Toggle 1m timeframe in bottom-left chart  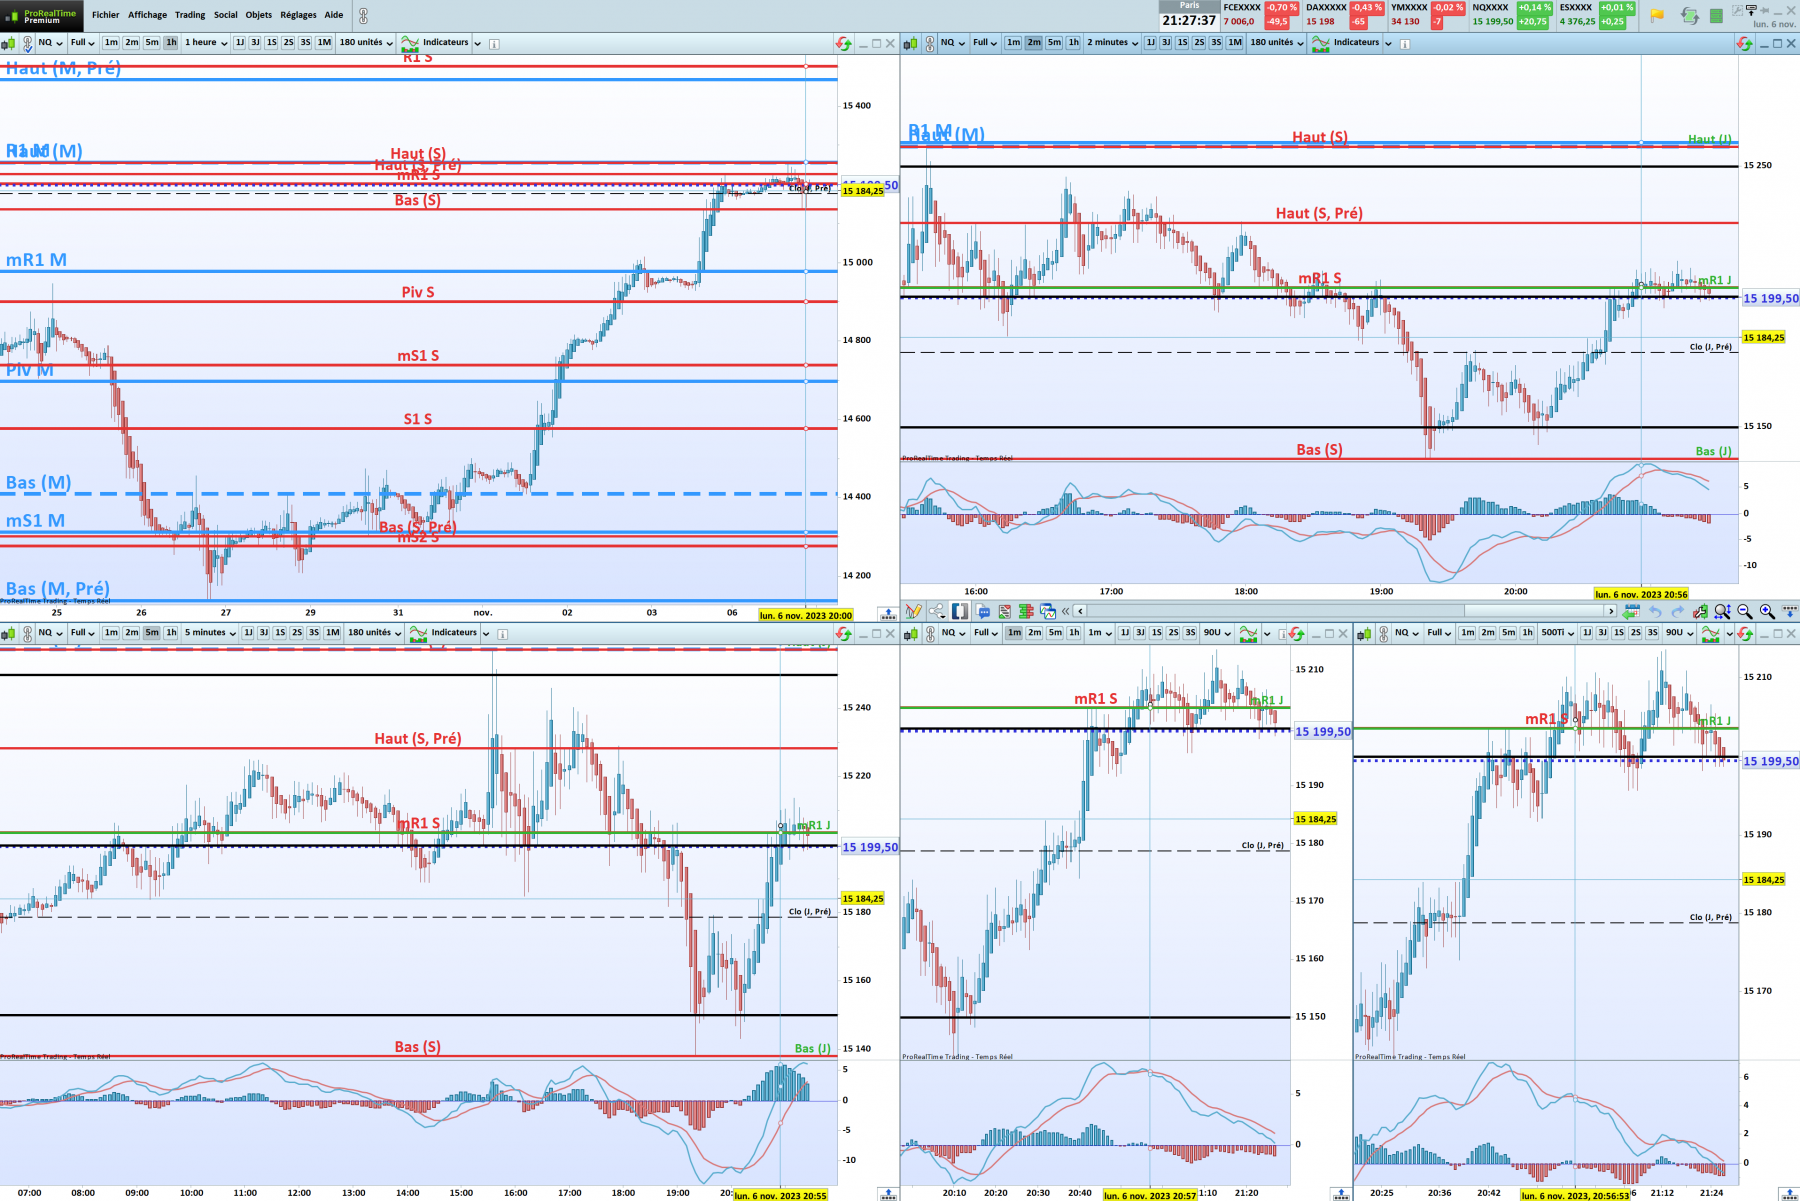(x=111, y=633)
